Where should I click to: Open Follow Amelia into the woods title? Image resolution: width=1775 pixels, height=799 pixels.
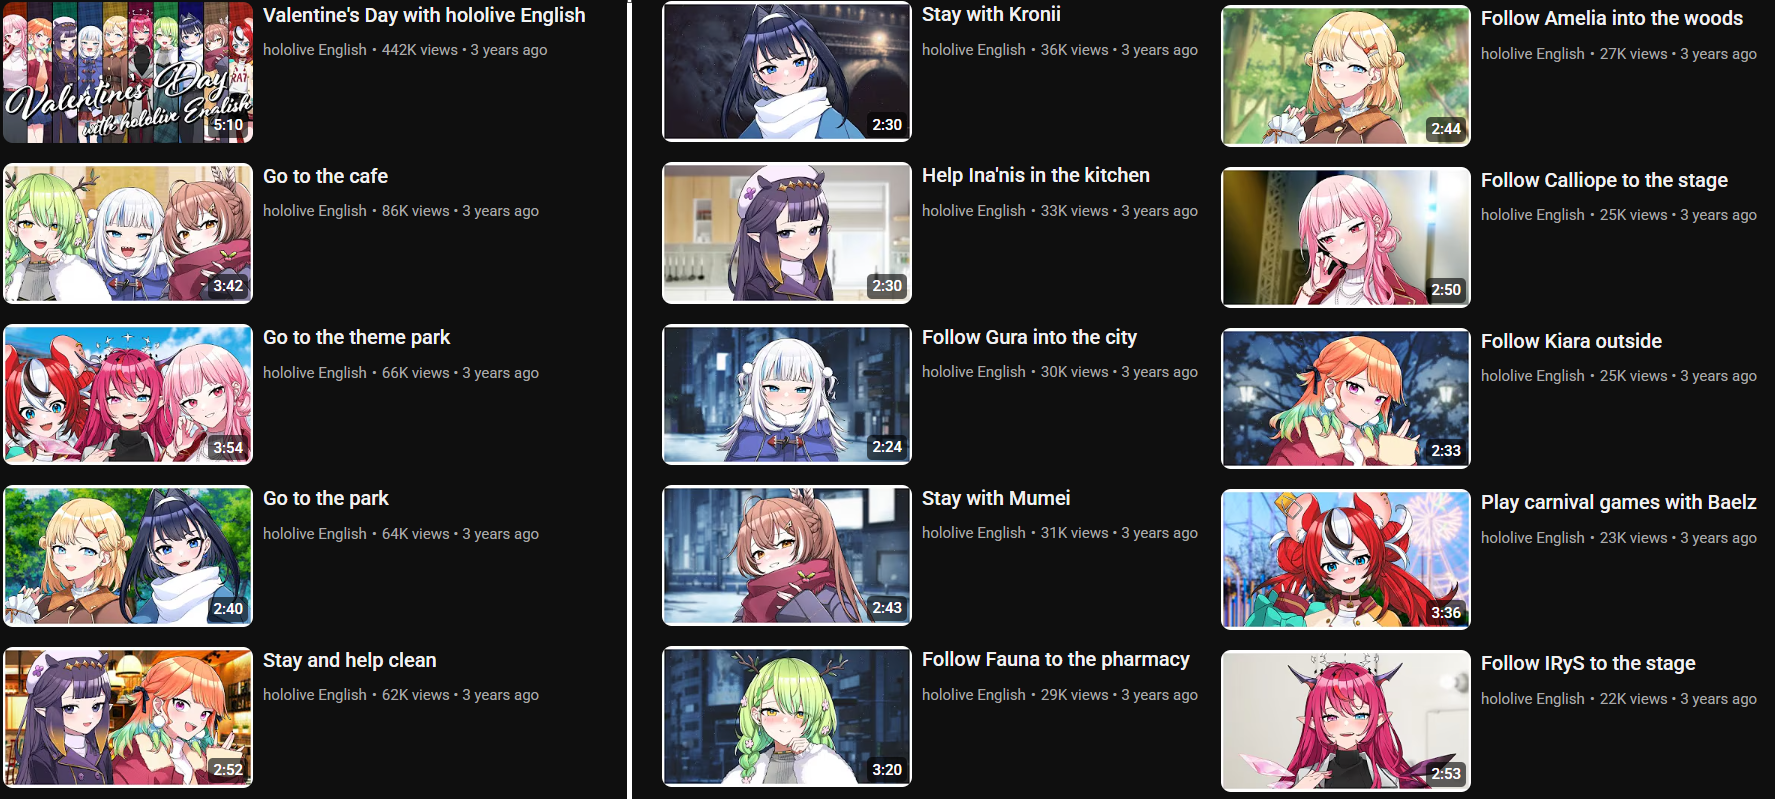[1611, 18]
